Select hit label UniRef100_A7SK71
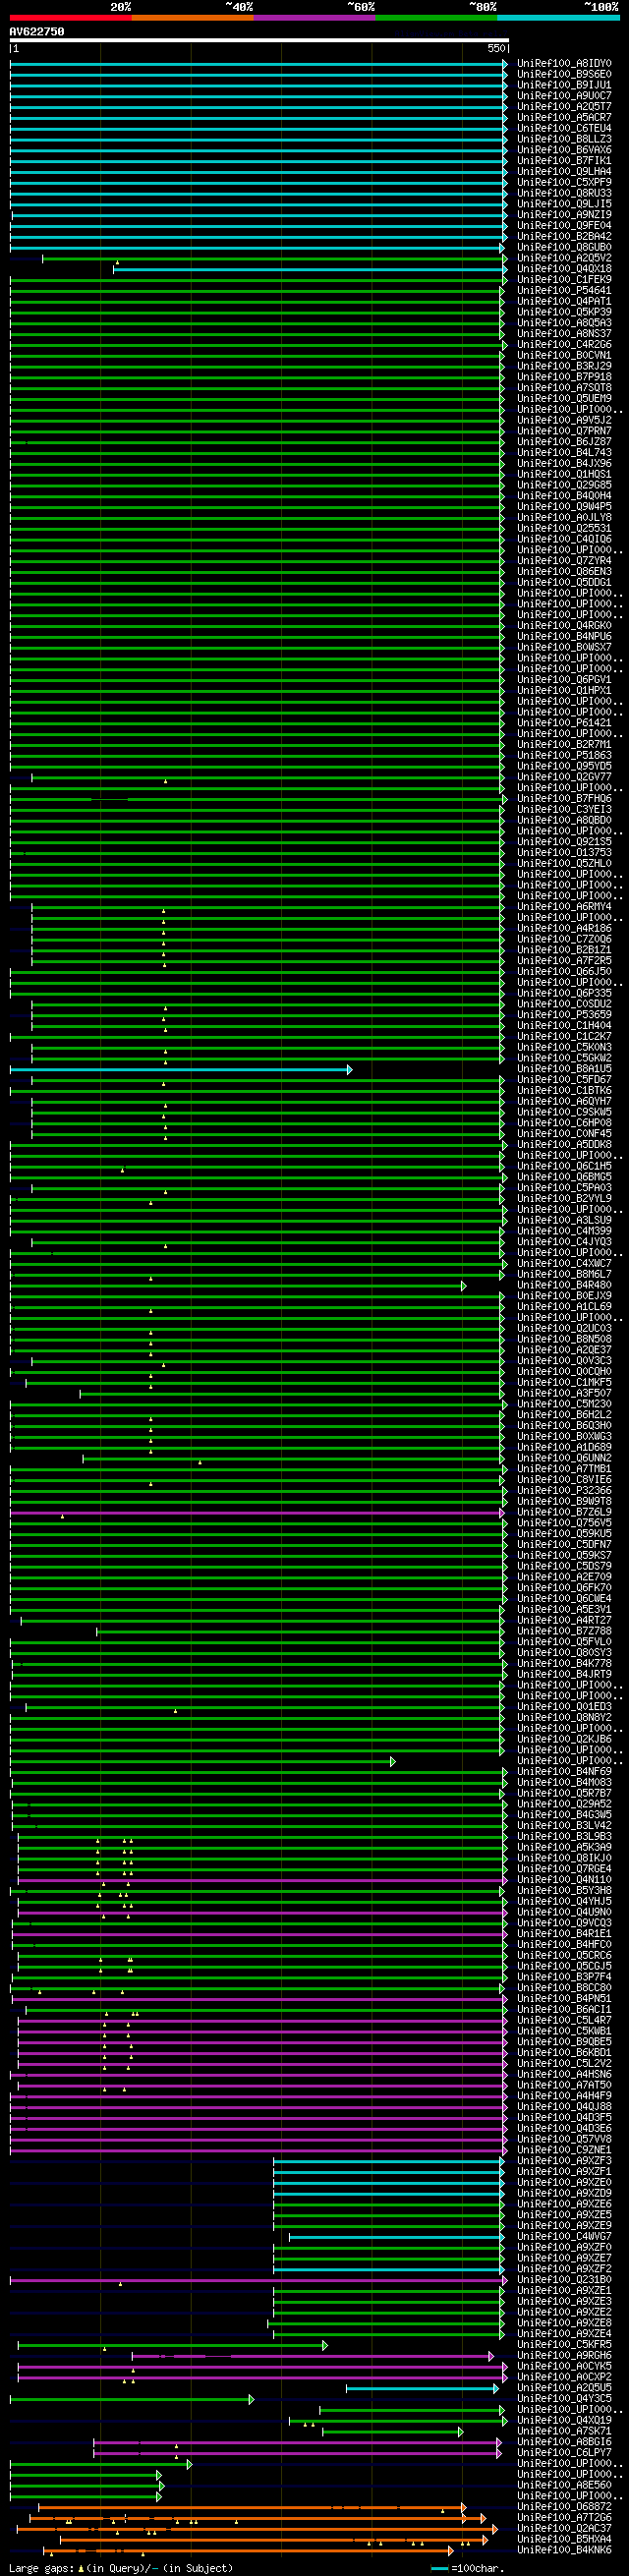Screen dimensions: 629x2576 click(x=564, y=2432)
